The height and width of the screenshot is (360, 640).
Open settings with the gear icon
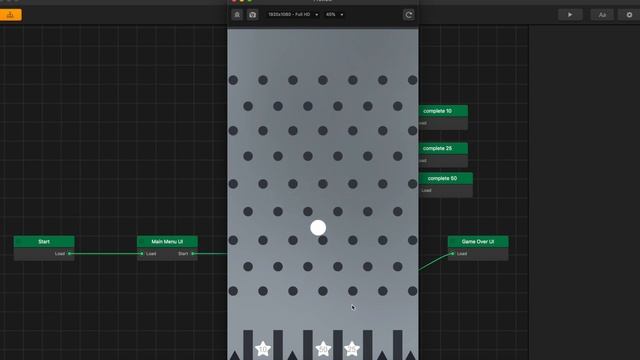click(629, 15)
